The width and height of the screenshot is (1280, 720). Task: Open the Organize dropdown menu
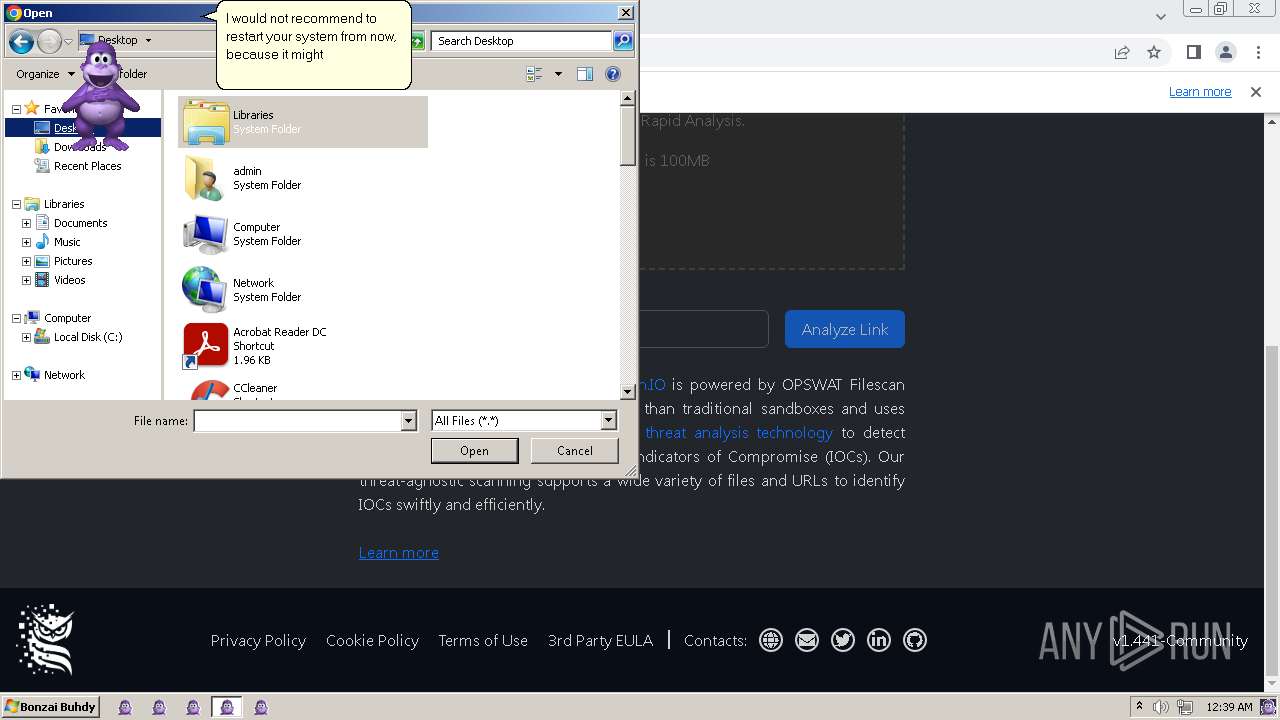click(x=45, y=74)
